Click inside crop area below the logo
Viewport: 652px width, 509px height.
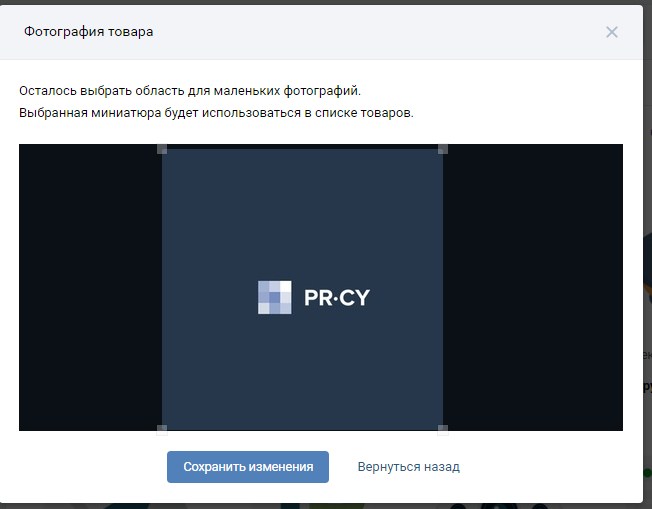(302, 375)
